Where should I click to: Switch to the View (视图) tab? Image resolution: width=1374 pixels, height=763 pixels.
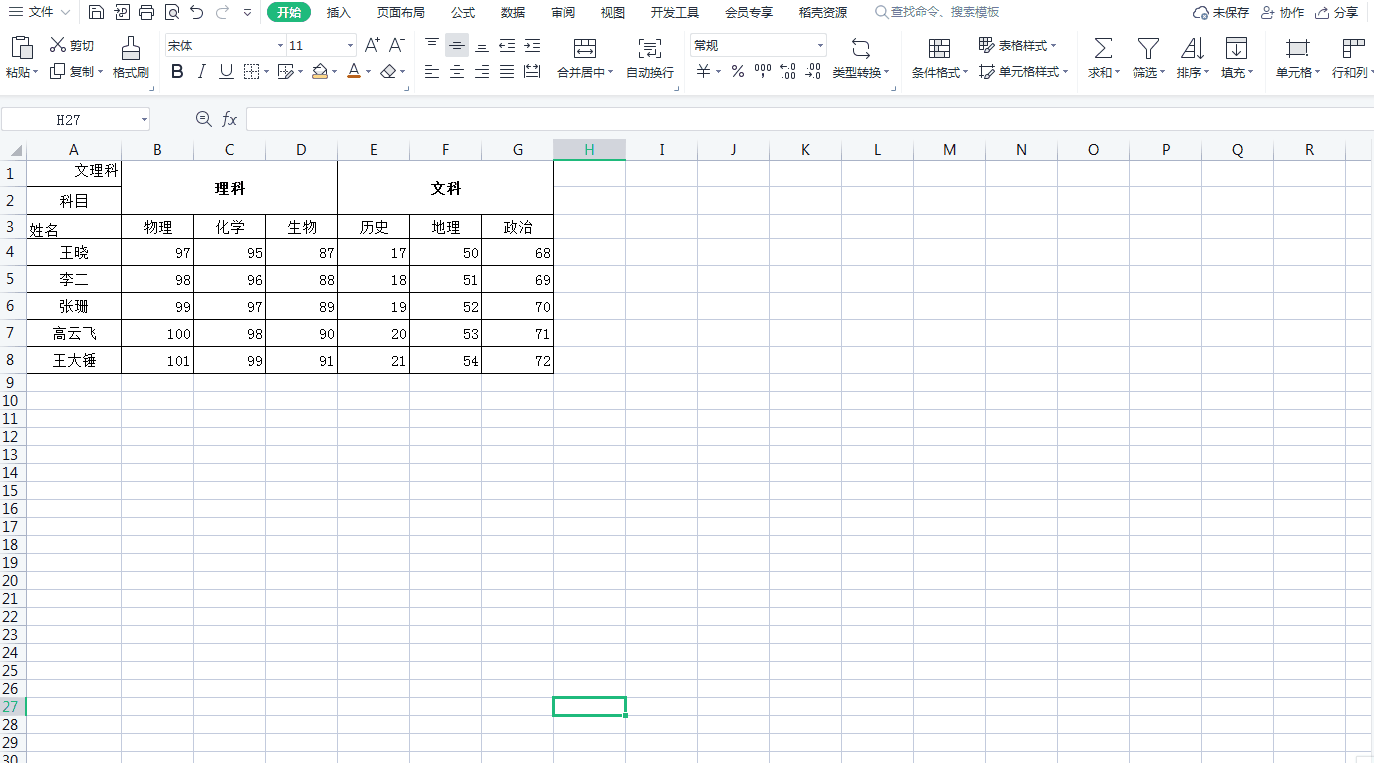[x=613, y=12]
